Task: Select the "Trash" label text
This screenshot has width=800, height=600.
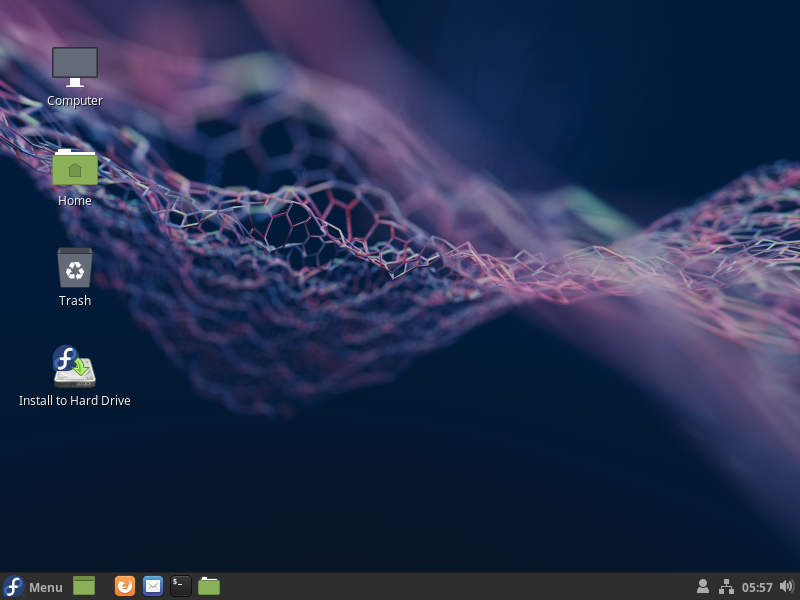Action: pyautogui.click(x=75, y=301)
